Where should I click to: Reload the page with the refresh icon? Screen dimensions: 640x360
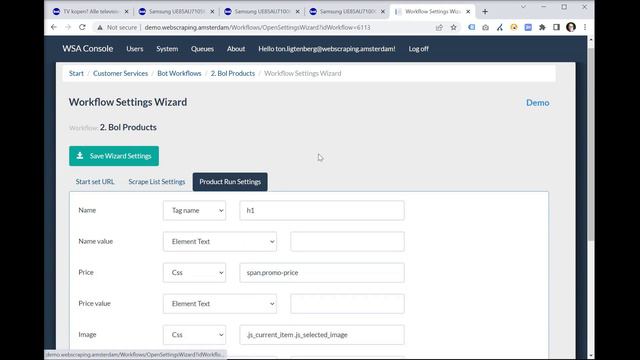point(82,27)
